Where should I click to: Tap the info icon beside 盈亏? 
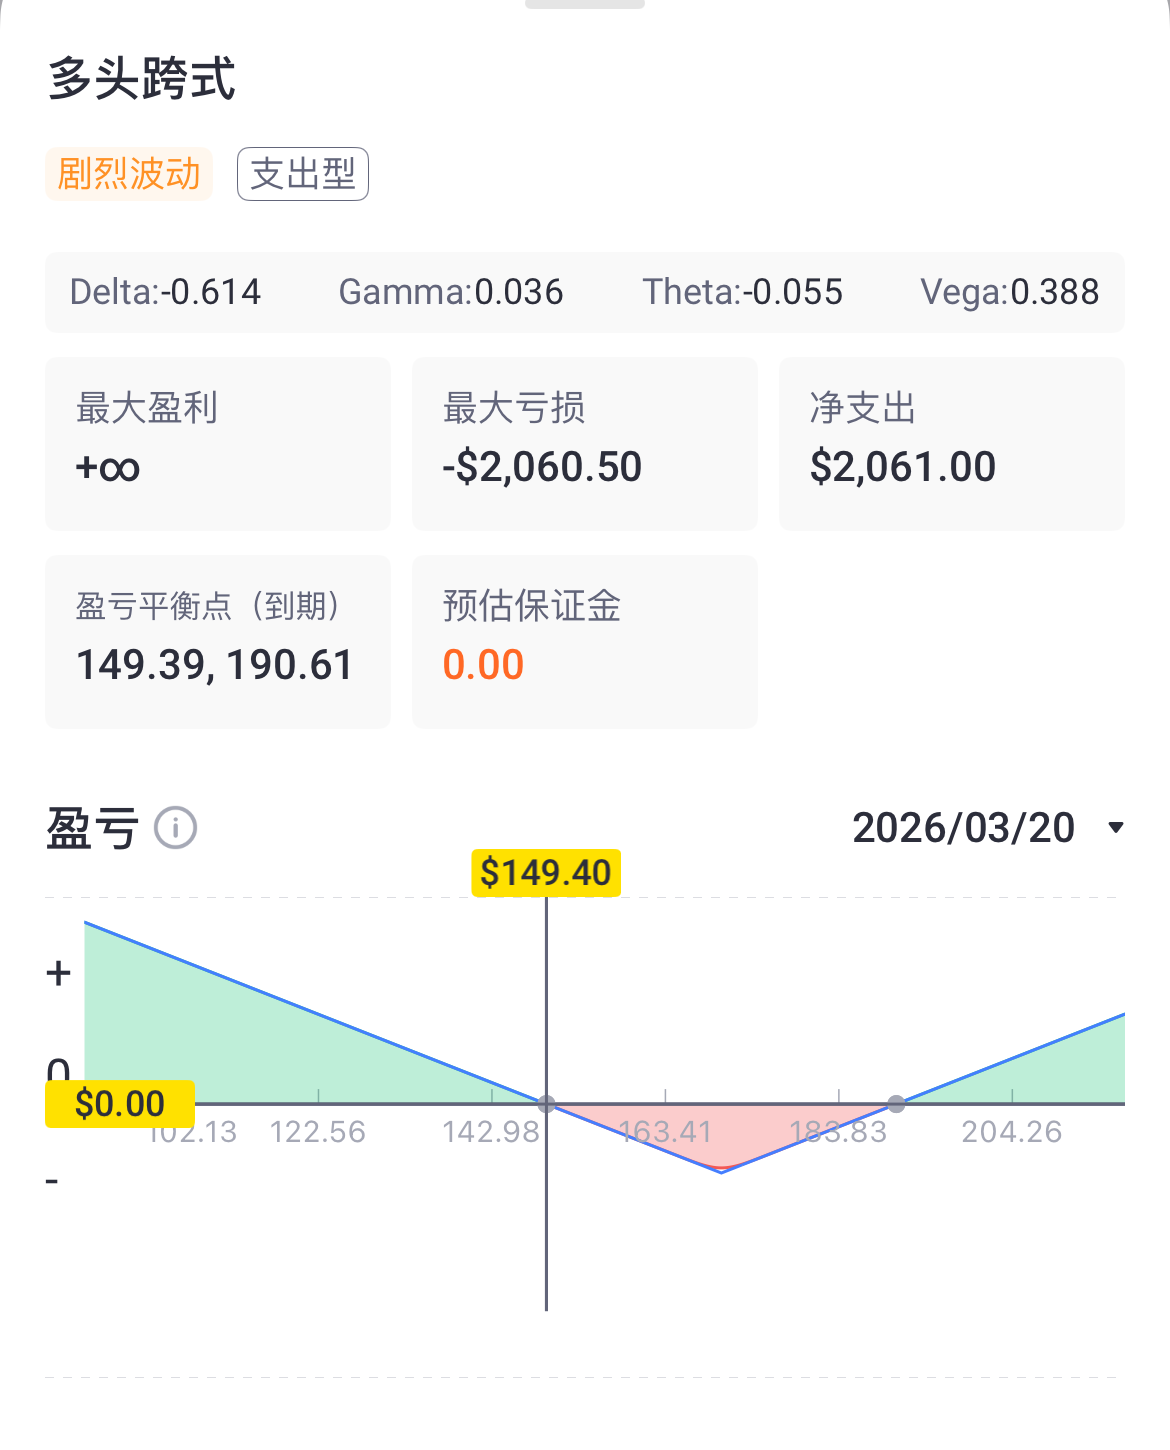point(176,828)
